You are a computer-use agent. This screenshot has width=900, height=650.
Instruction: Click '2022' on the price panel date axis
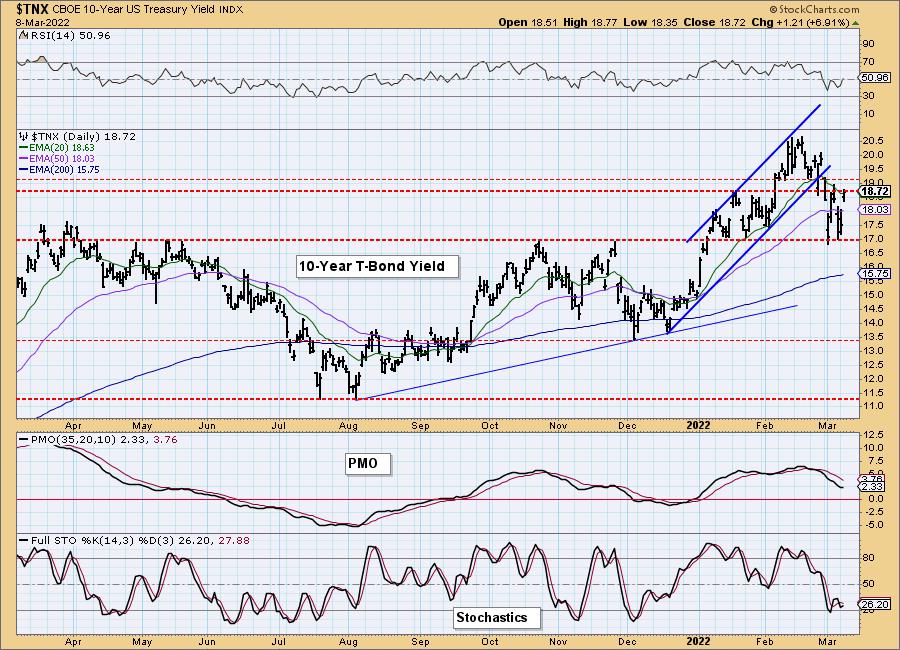tap(698, 425)
